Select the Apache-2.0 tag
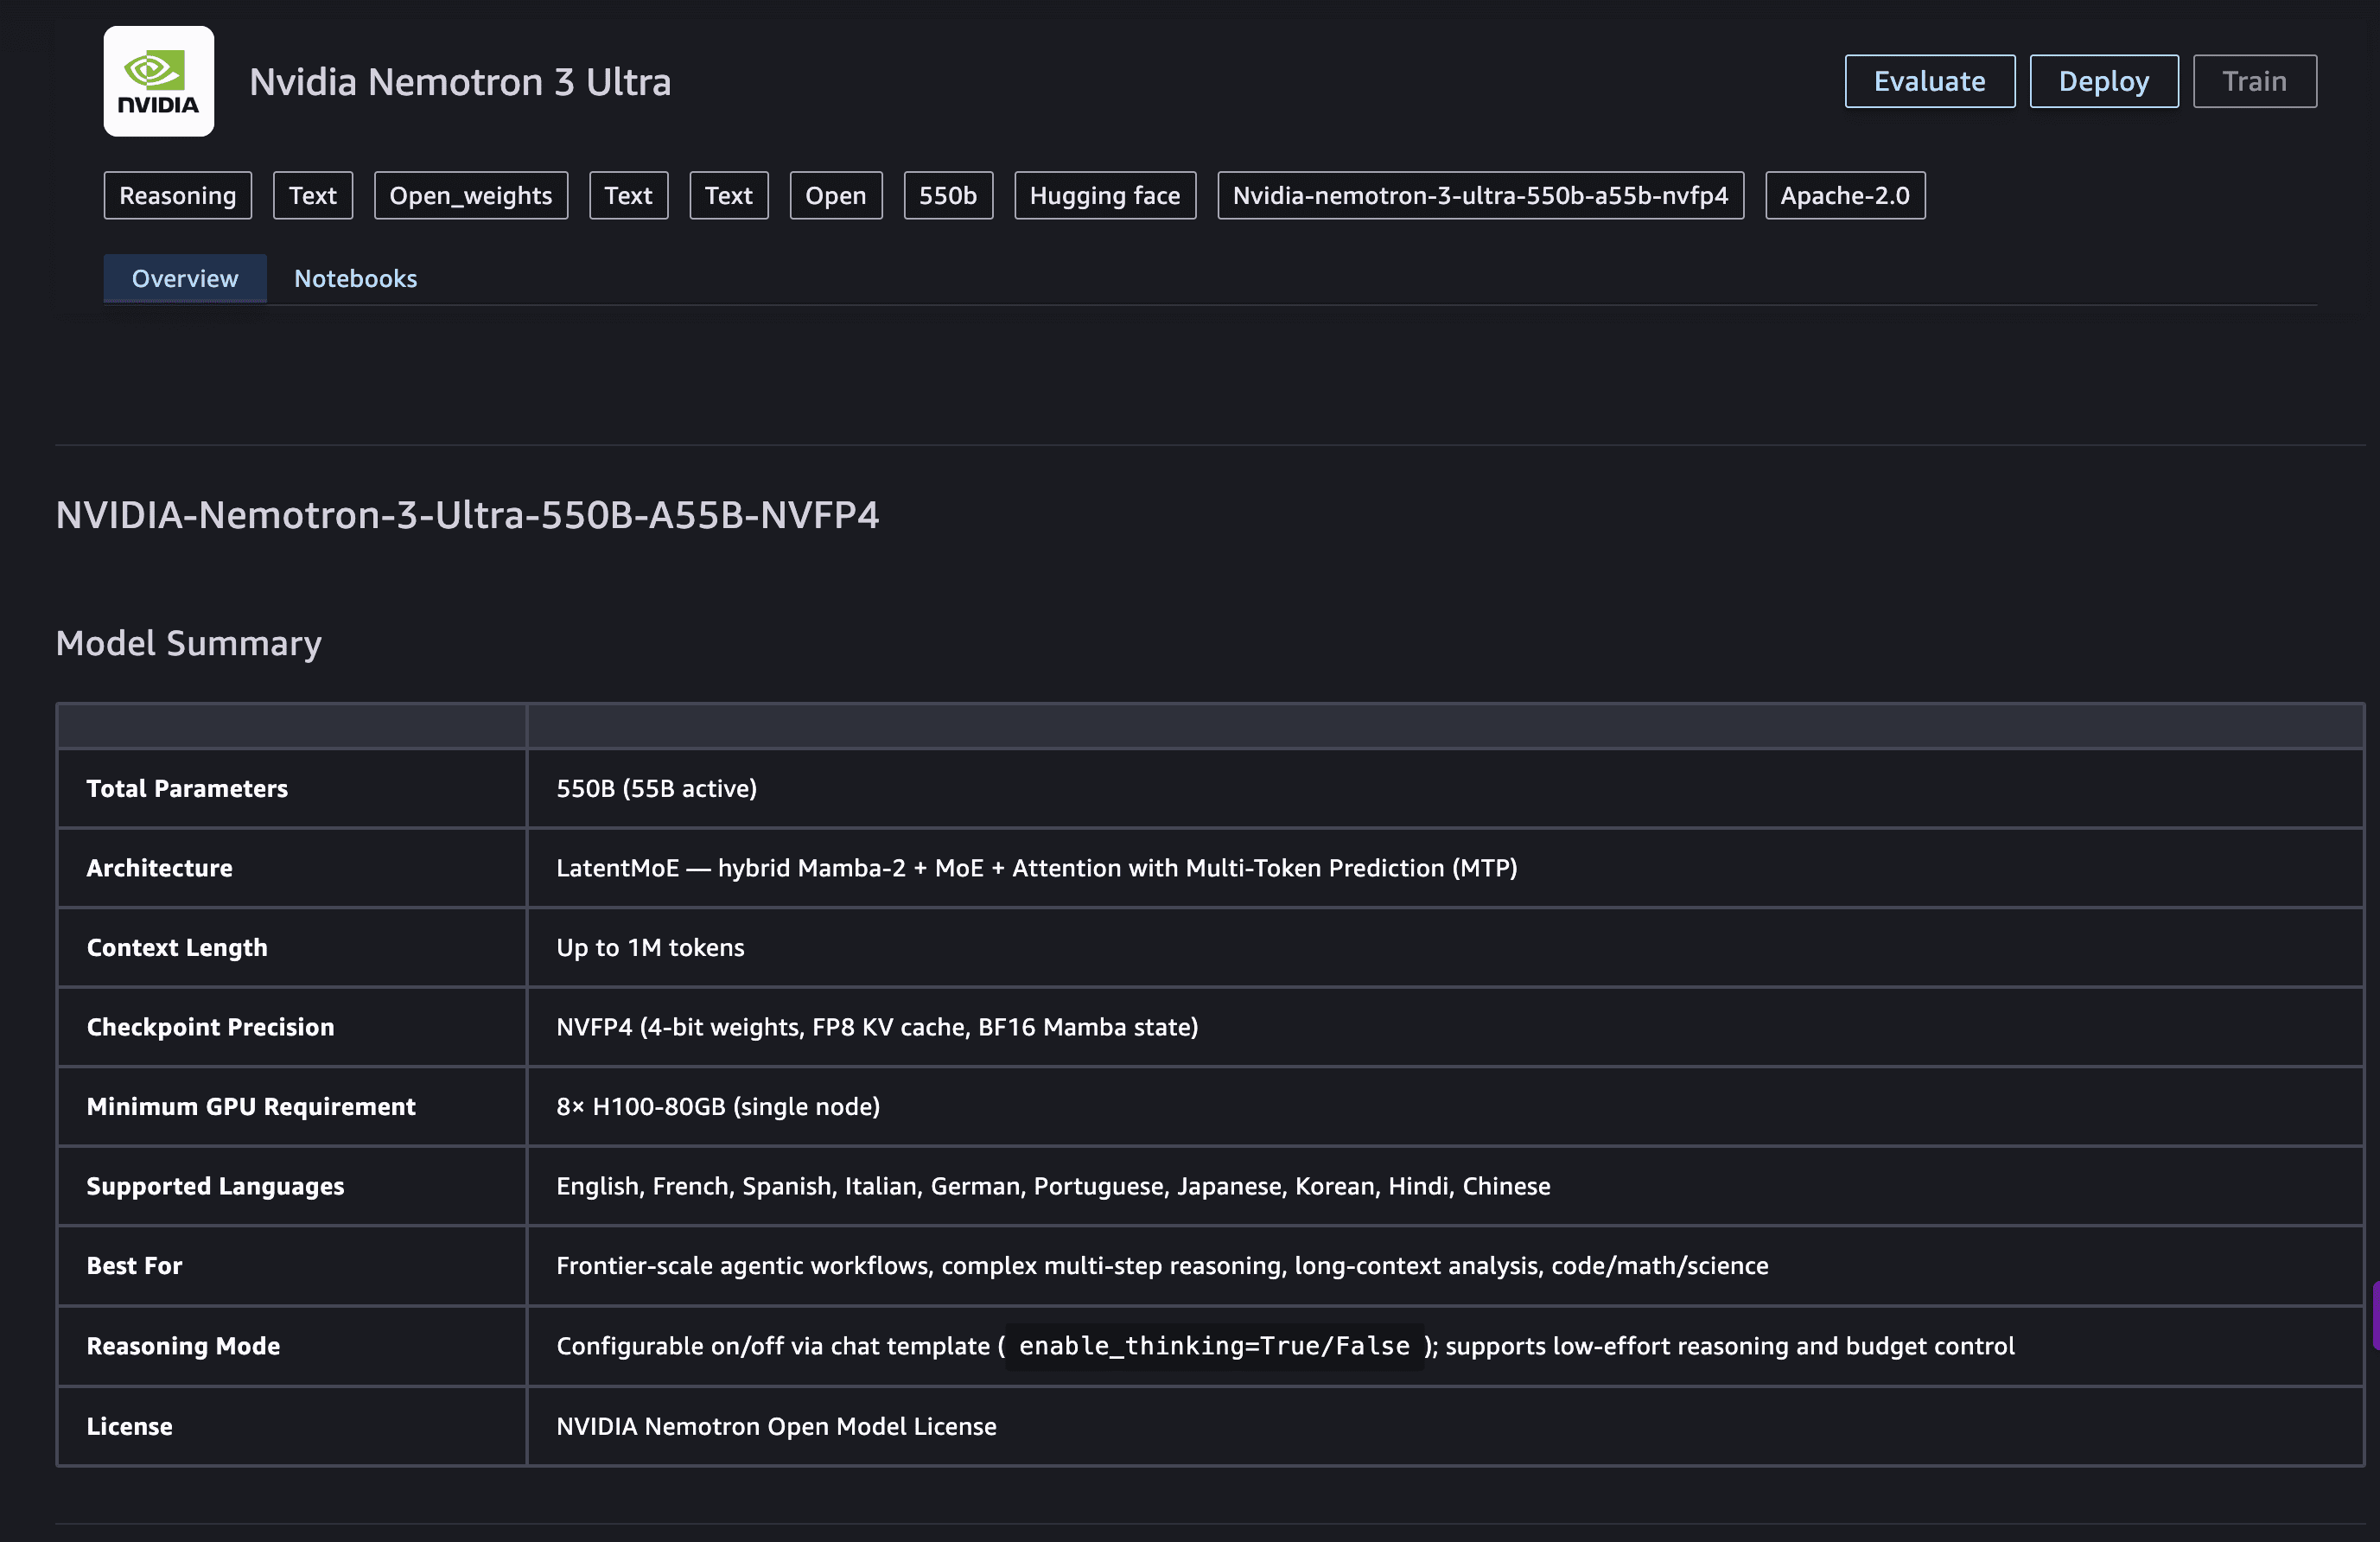The height and width of the screenshot is (1542, 2380). [1845, 195]
